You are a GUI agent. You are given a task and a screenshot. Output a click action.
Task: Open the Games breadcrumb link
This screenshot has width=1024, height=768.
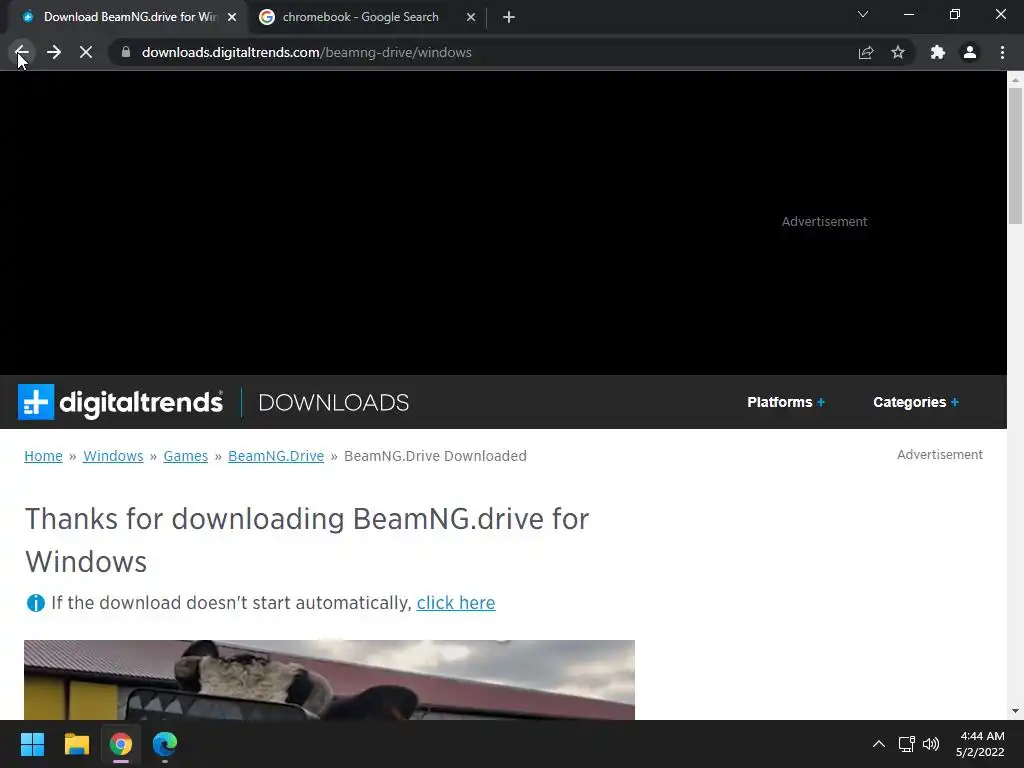185,456
